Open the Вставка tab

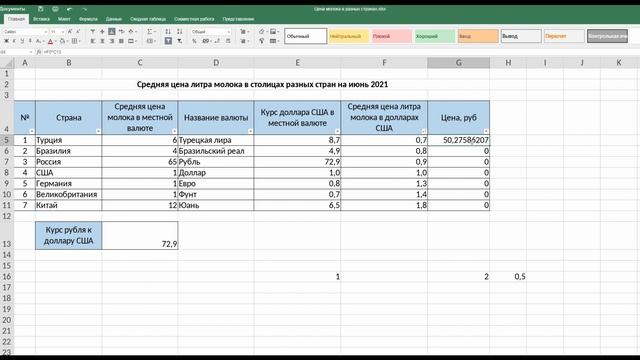click(x=41, y=19)
